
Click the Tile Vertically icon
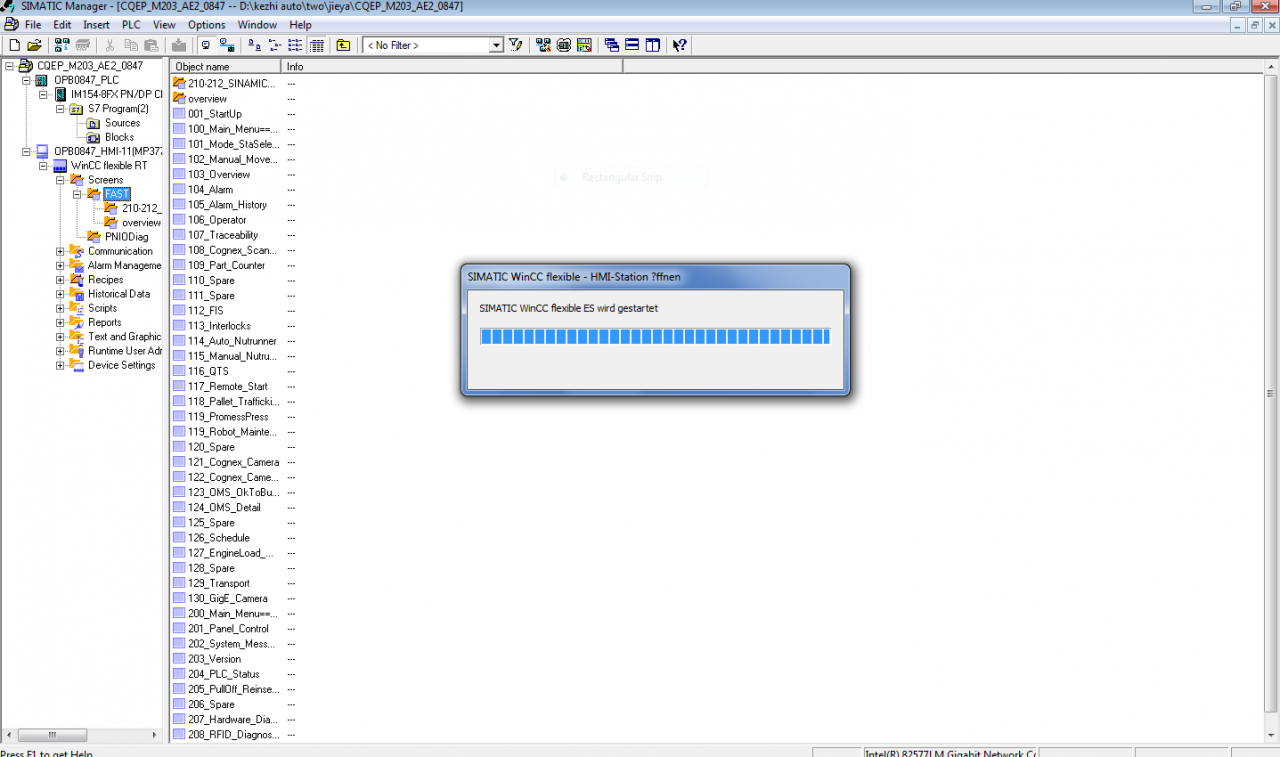click(653, 45)
